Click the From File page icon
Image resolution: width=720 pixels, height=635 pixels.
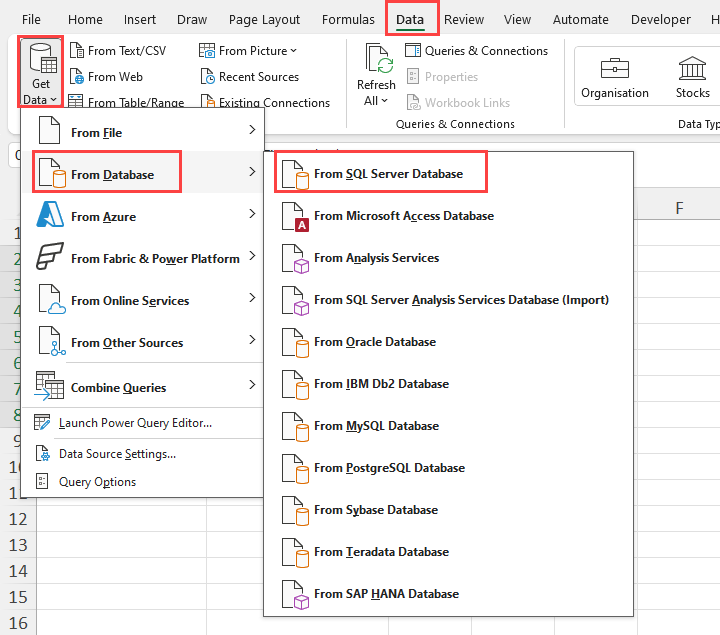point(50,130)
